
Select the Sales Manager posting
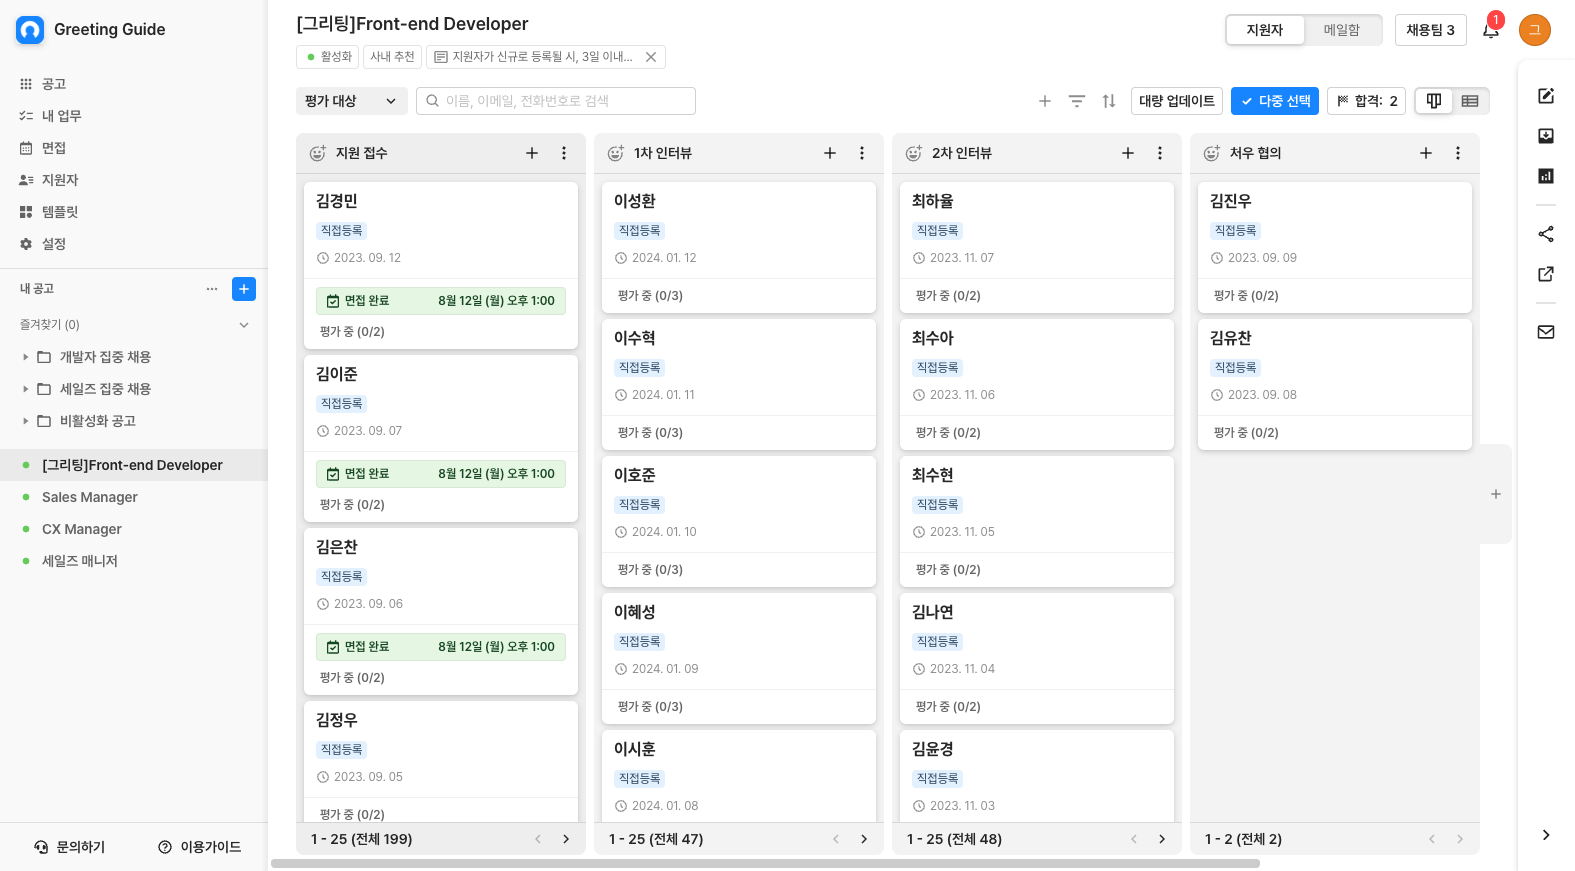coord(90,497)
